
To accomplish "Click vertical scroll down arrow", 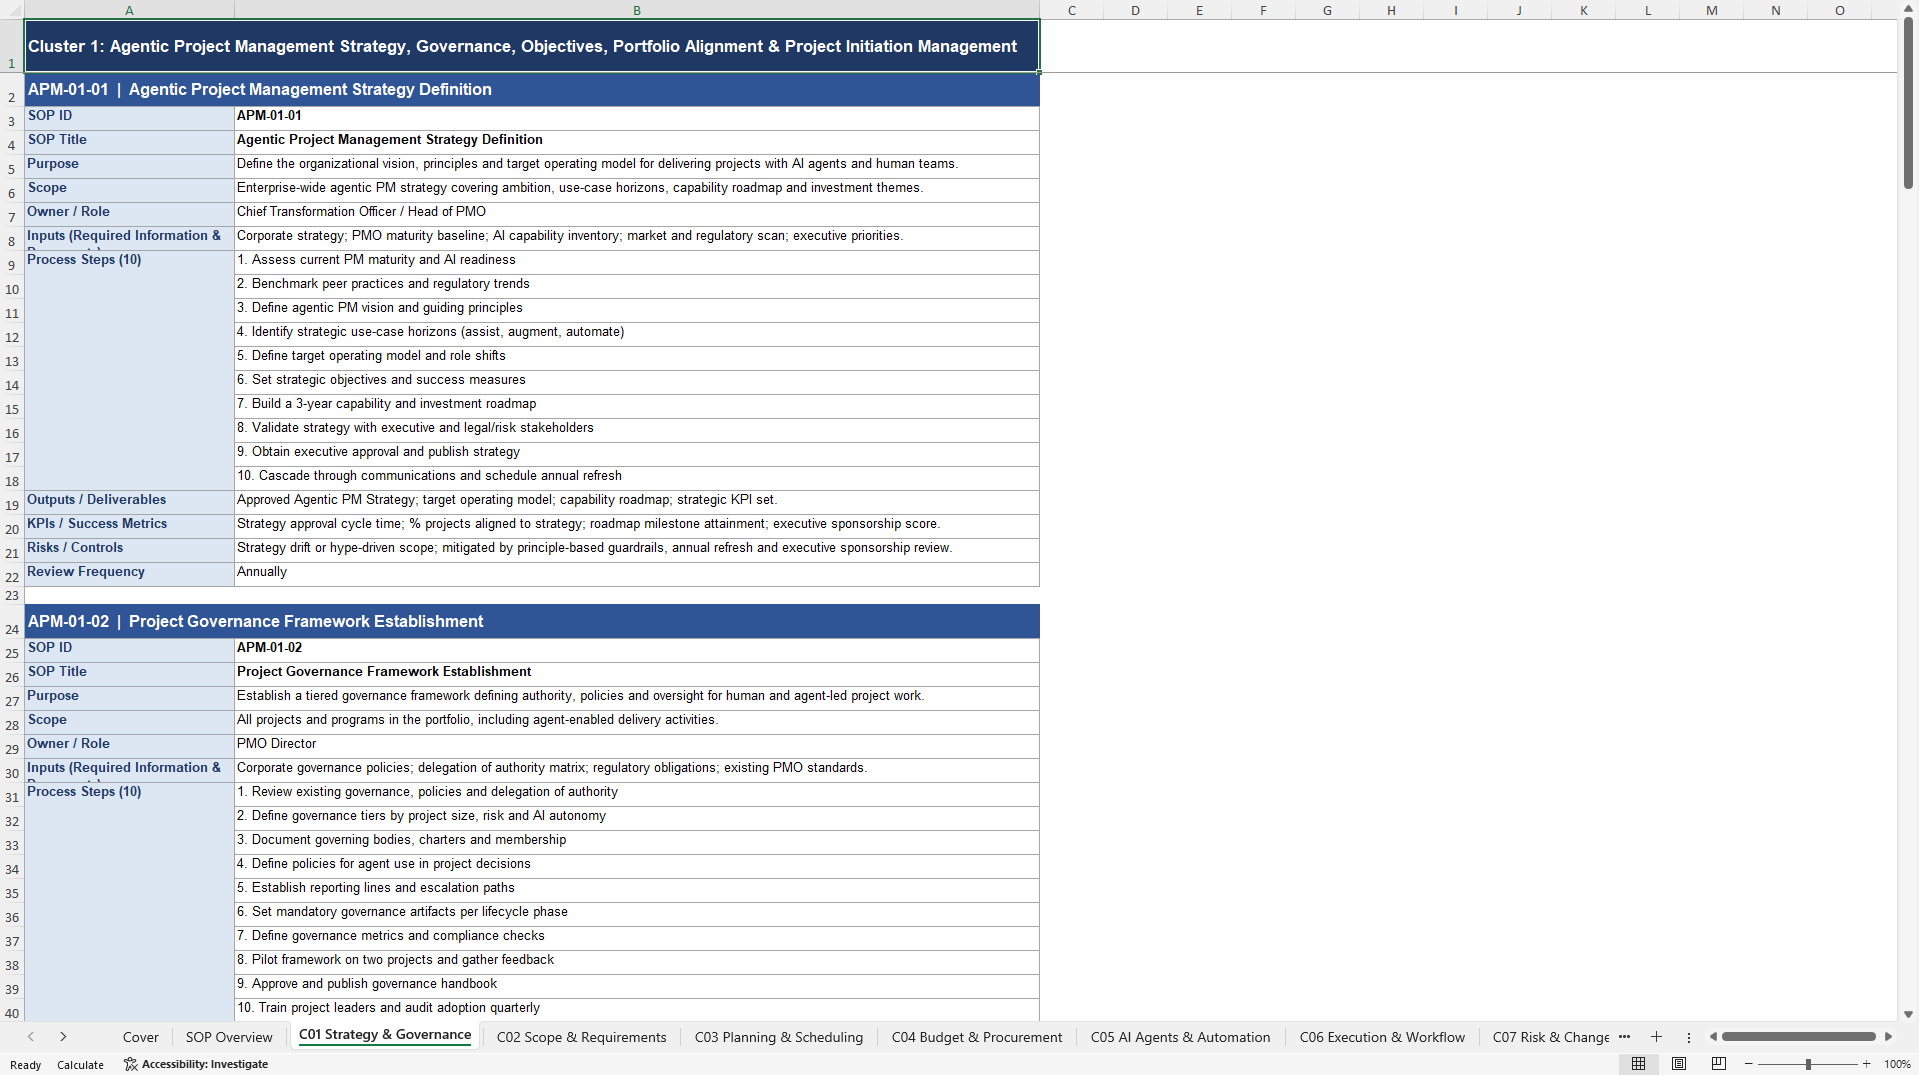I will (1908, 1014).
